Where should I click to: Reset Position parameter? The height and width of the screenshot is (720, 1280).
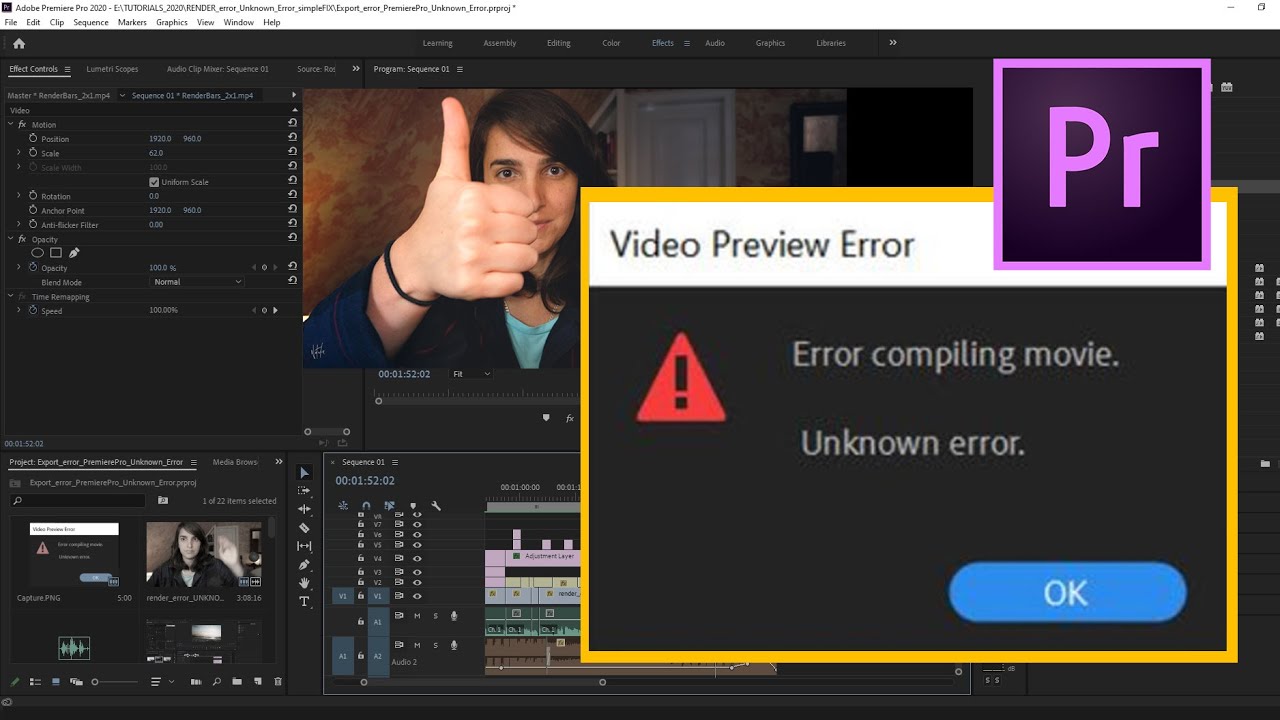pos(292,138)
